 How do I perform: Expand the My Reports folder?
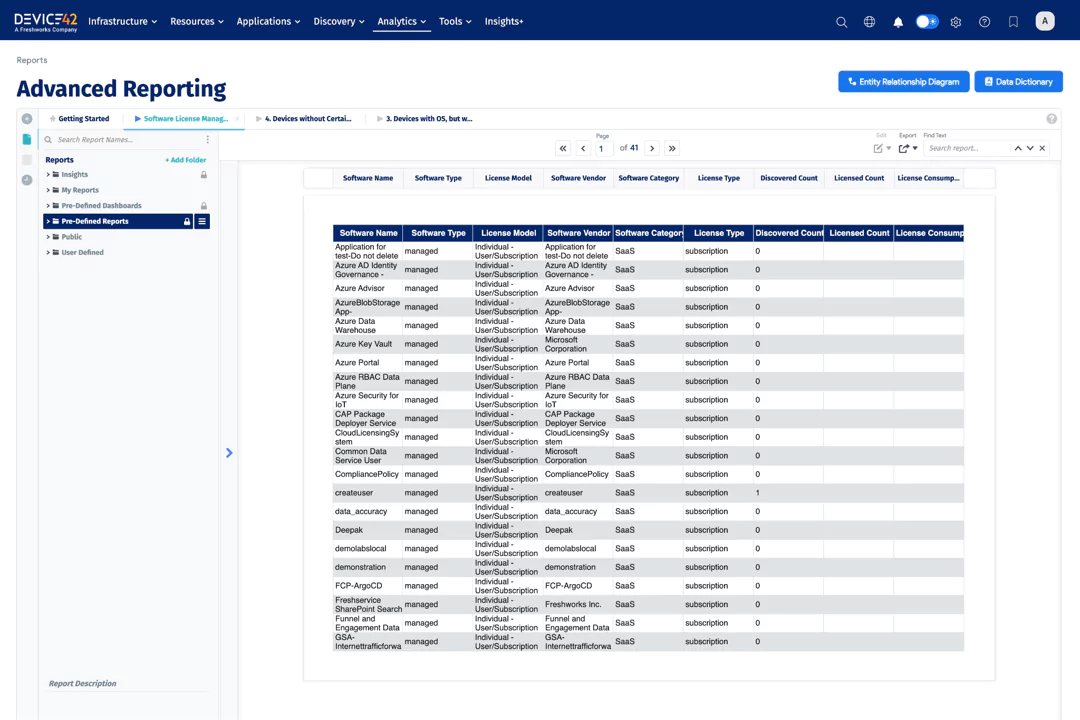coord(48,190)
